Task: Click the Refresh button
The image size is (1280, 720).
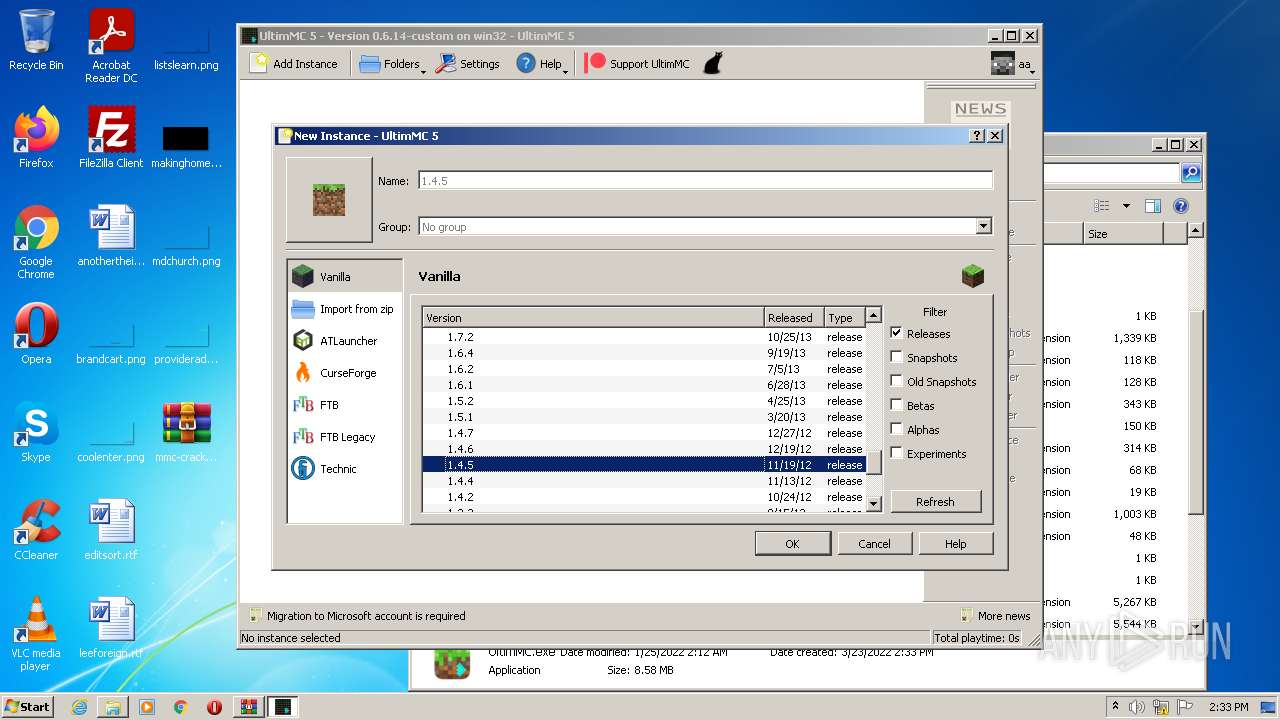Action: coord(935,502)
